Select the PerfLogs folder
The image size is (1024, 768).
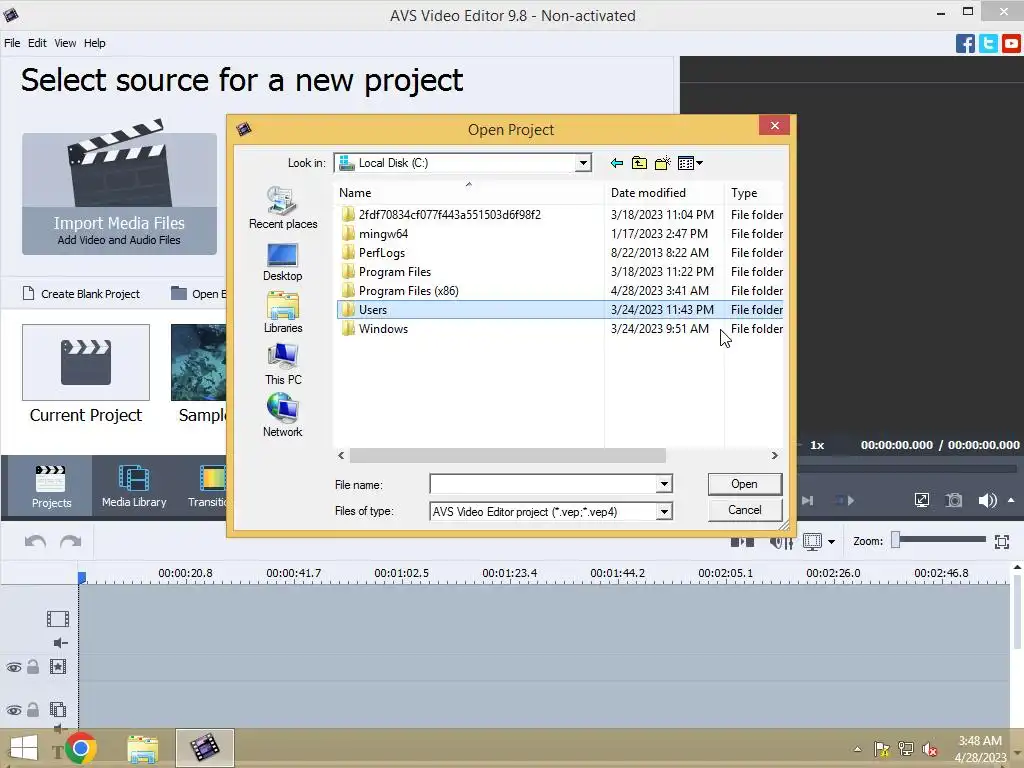pos(382,253)
